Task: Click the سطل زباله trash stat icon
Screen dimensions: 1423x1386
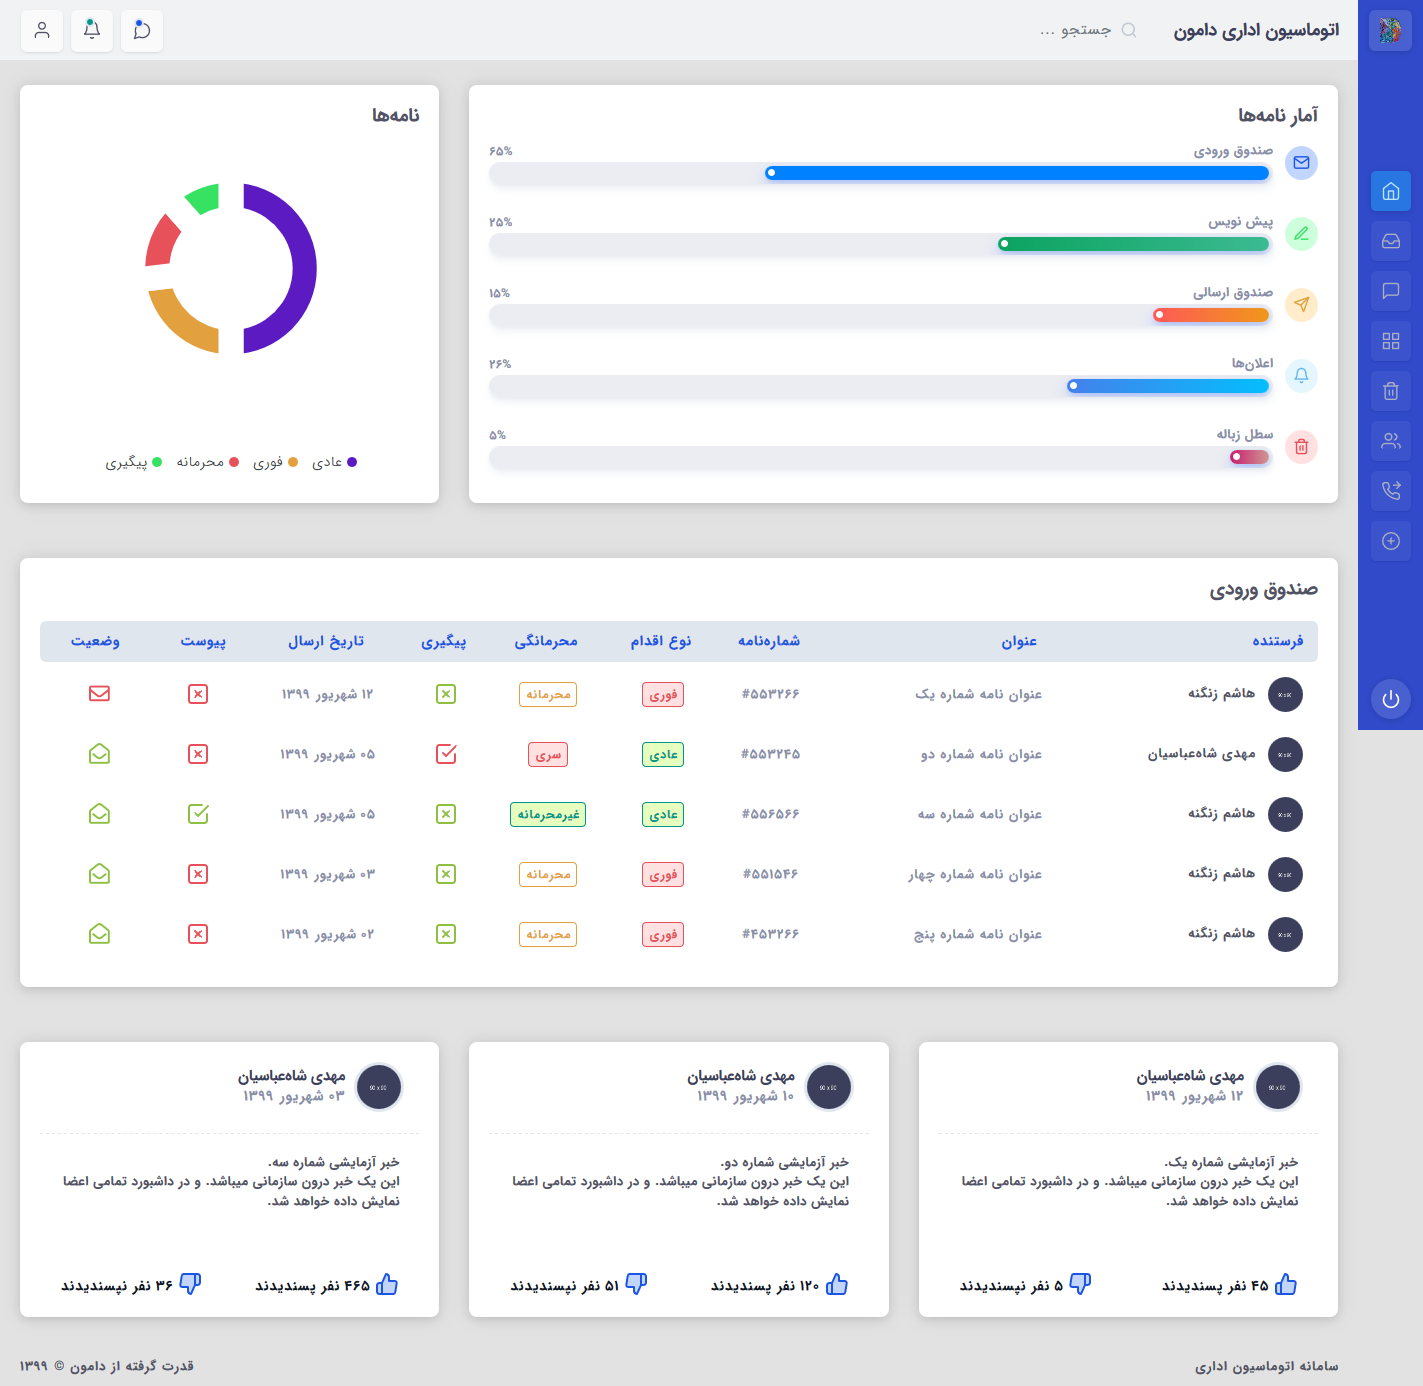Action: [x=1301, y=447]
